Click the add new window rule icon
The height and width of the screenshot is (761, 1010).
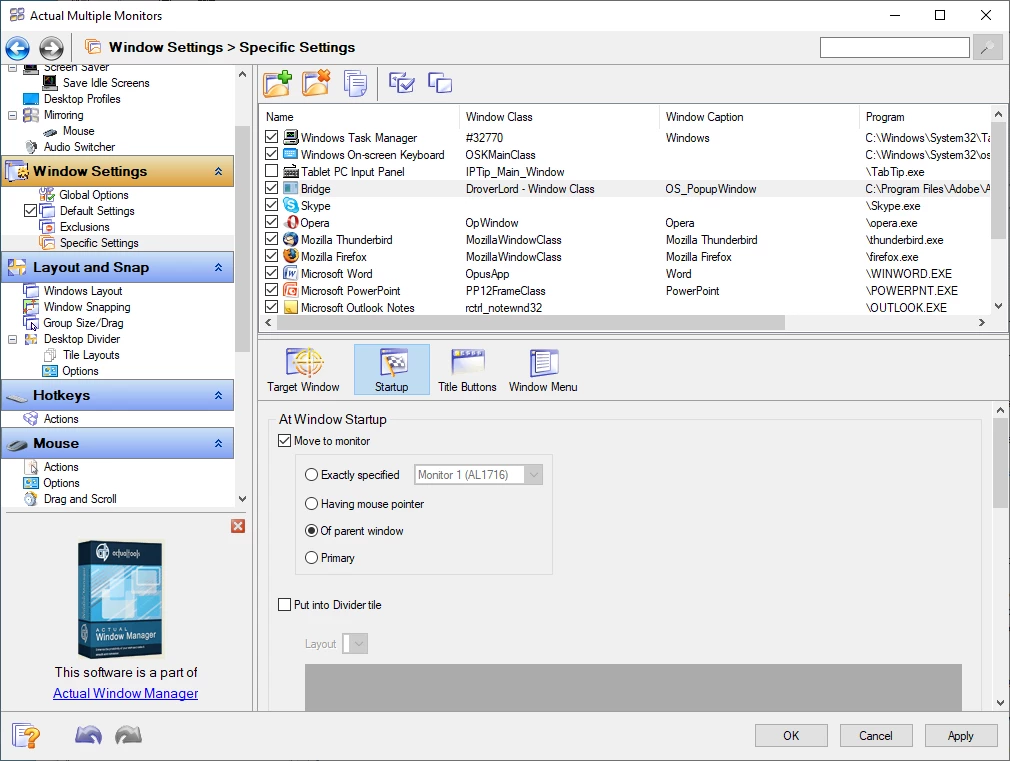[278, 83]
